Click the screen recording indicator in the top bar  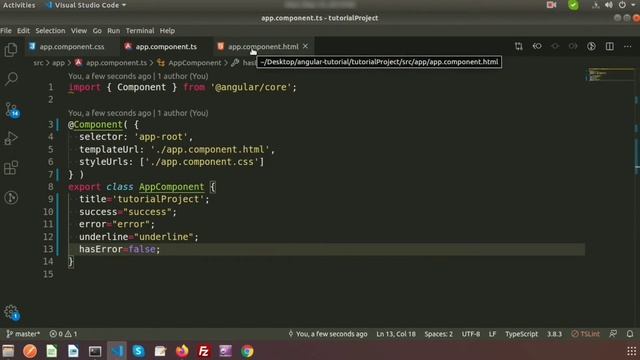click(x=551, y=5)
